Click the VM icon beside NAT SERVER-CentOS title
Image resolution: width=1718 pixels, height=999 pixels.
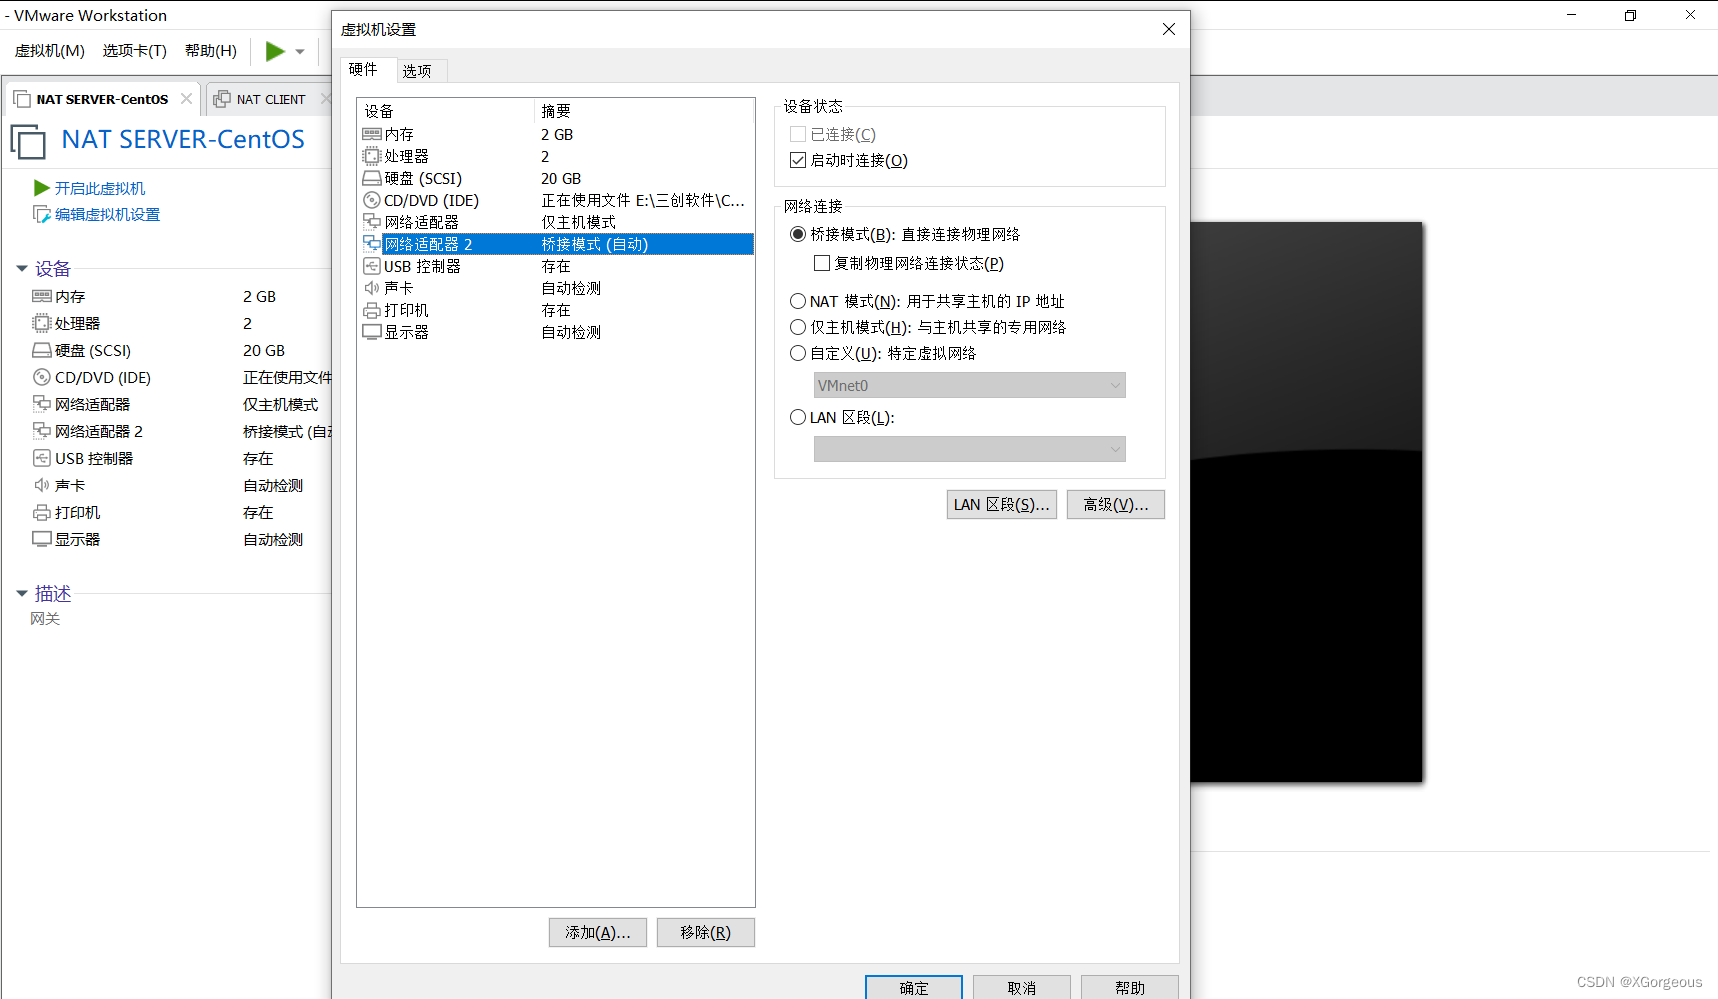pyautogui.click(x=28, y=141)
